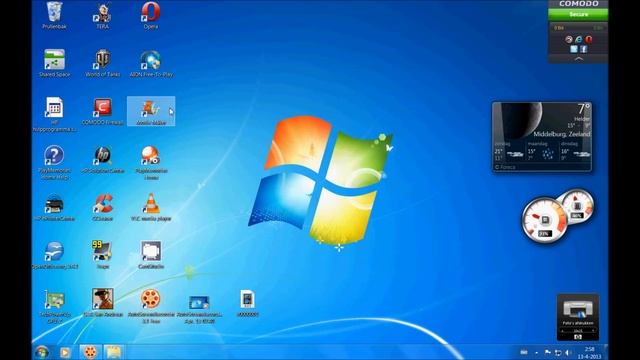The height and width of the screenshot is (360, 640).
Task: Launch OpenOffice.org desktop shortcut
Action: (x=54, y=255)
